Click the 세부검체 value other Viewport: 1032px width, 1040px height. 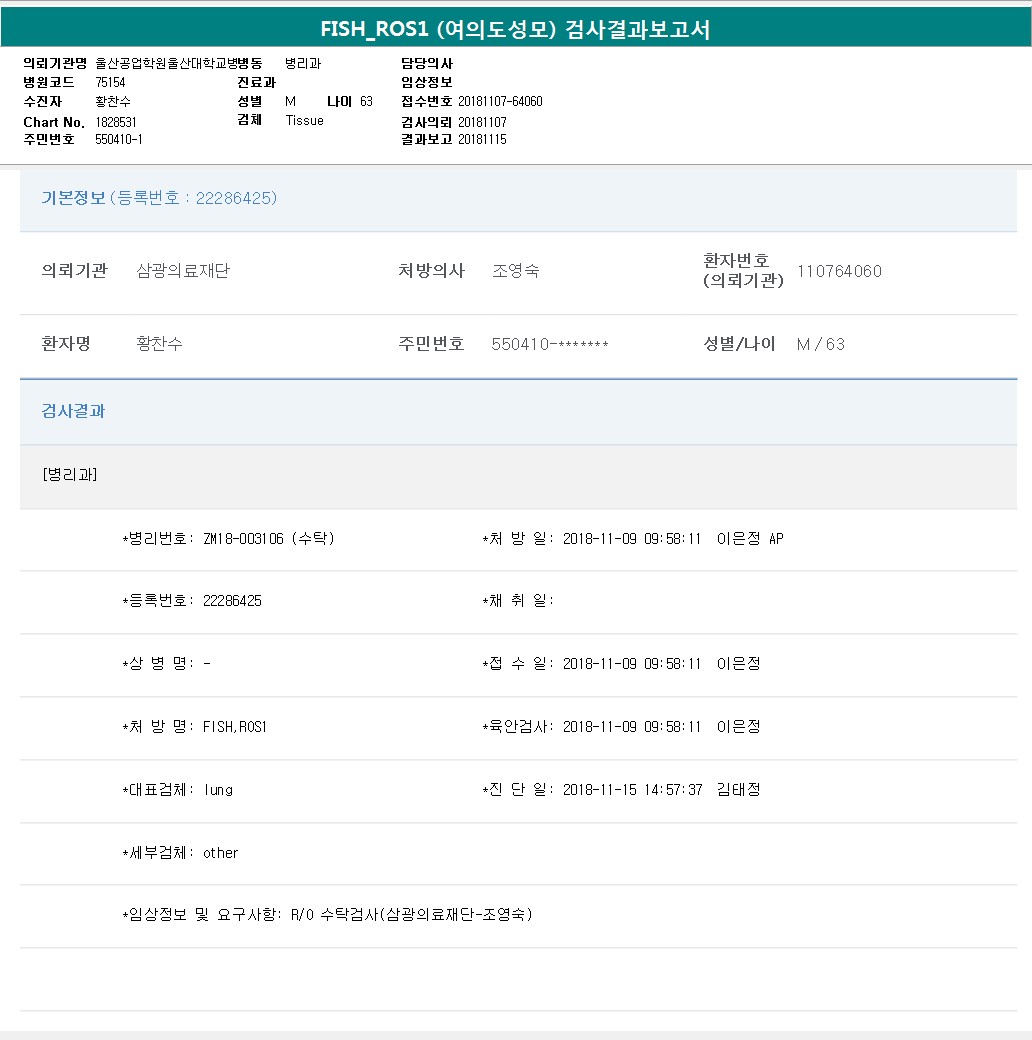pyautogui.click(x=220, y=852)
